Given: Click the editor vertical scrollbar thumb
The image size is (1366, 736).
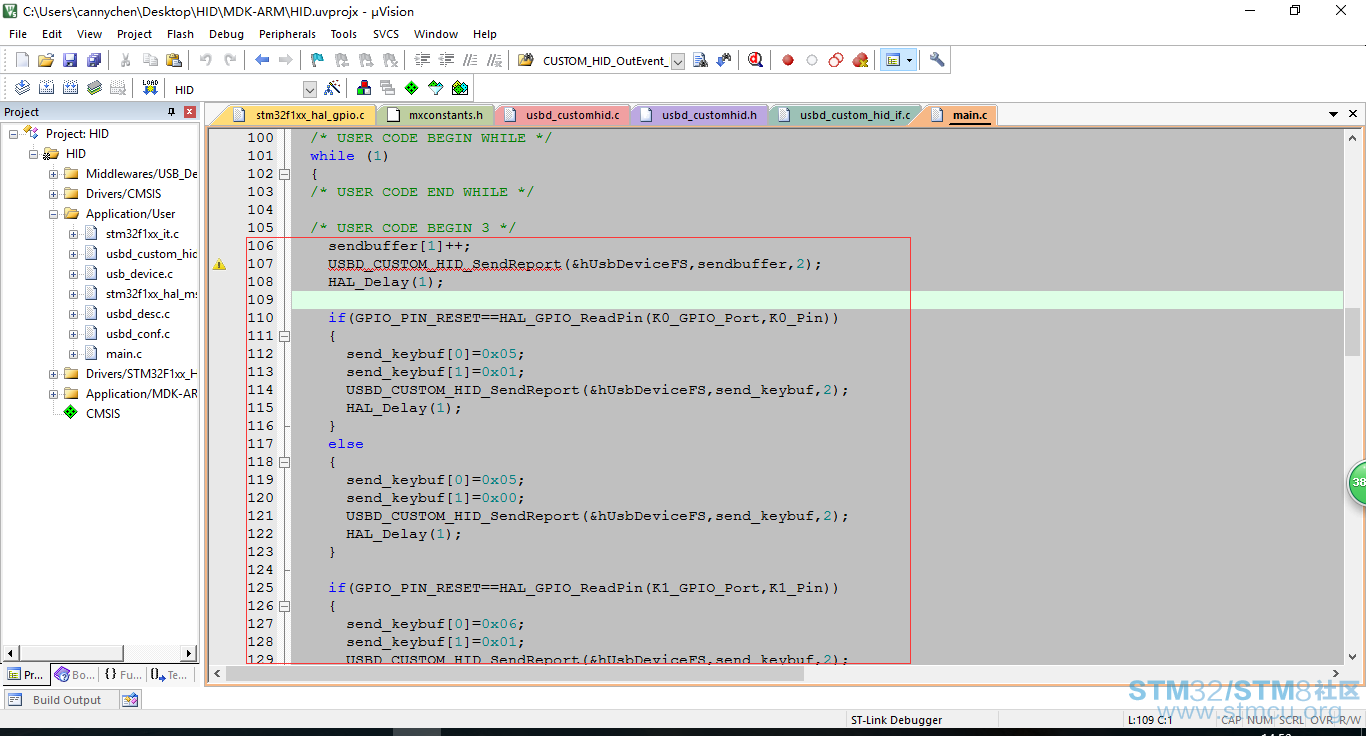Looking at the screenshot, I should 1352,332.
